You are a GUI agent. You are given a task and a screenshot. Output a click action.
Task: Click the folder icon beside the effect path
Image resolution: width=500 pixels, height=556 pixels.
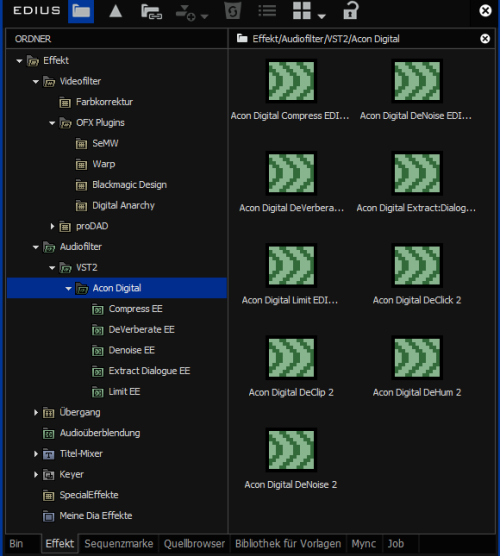[x=242, y=38]
